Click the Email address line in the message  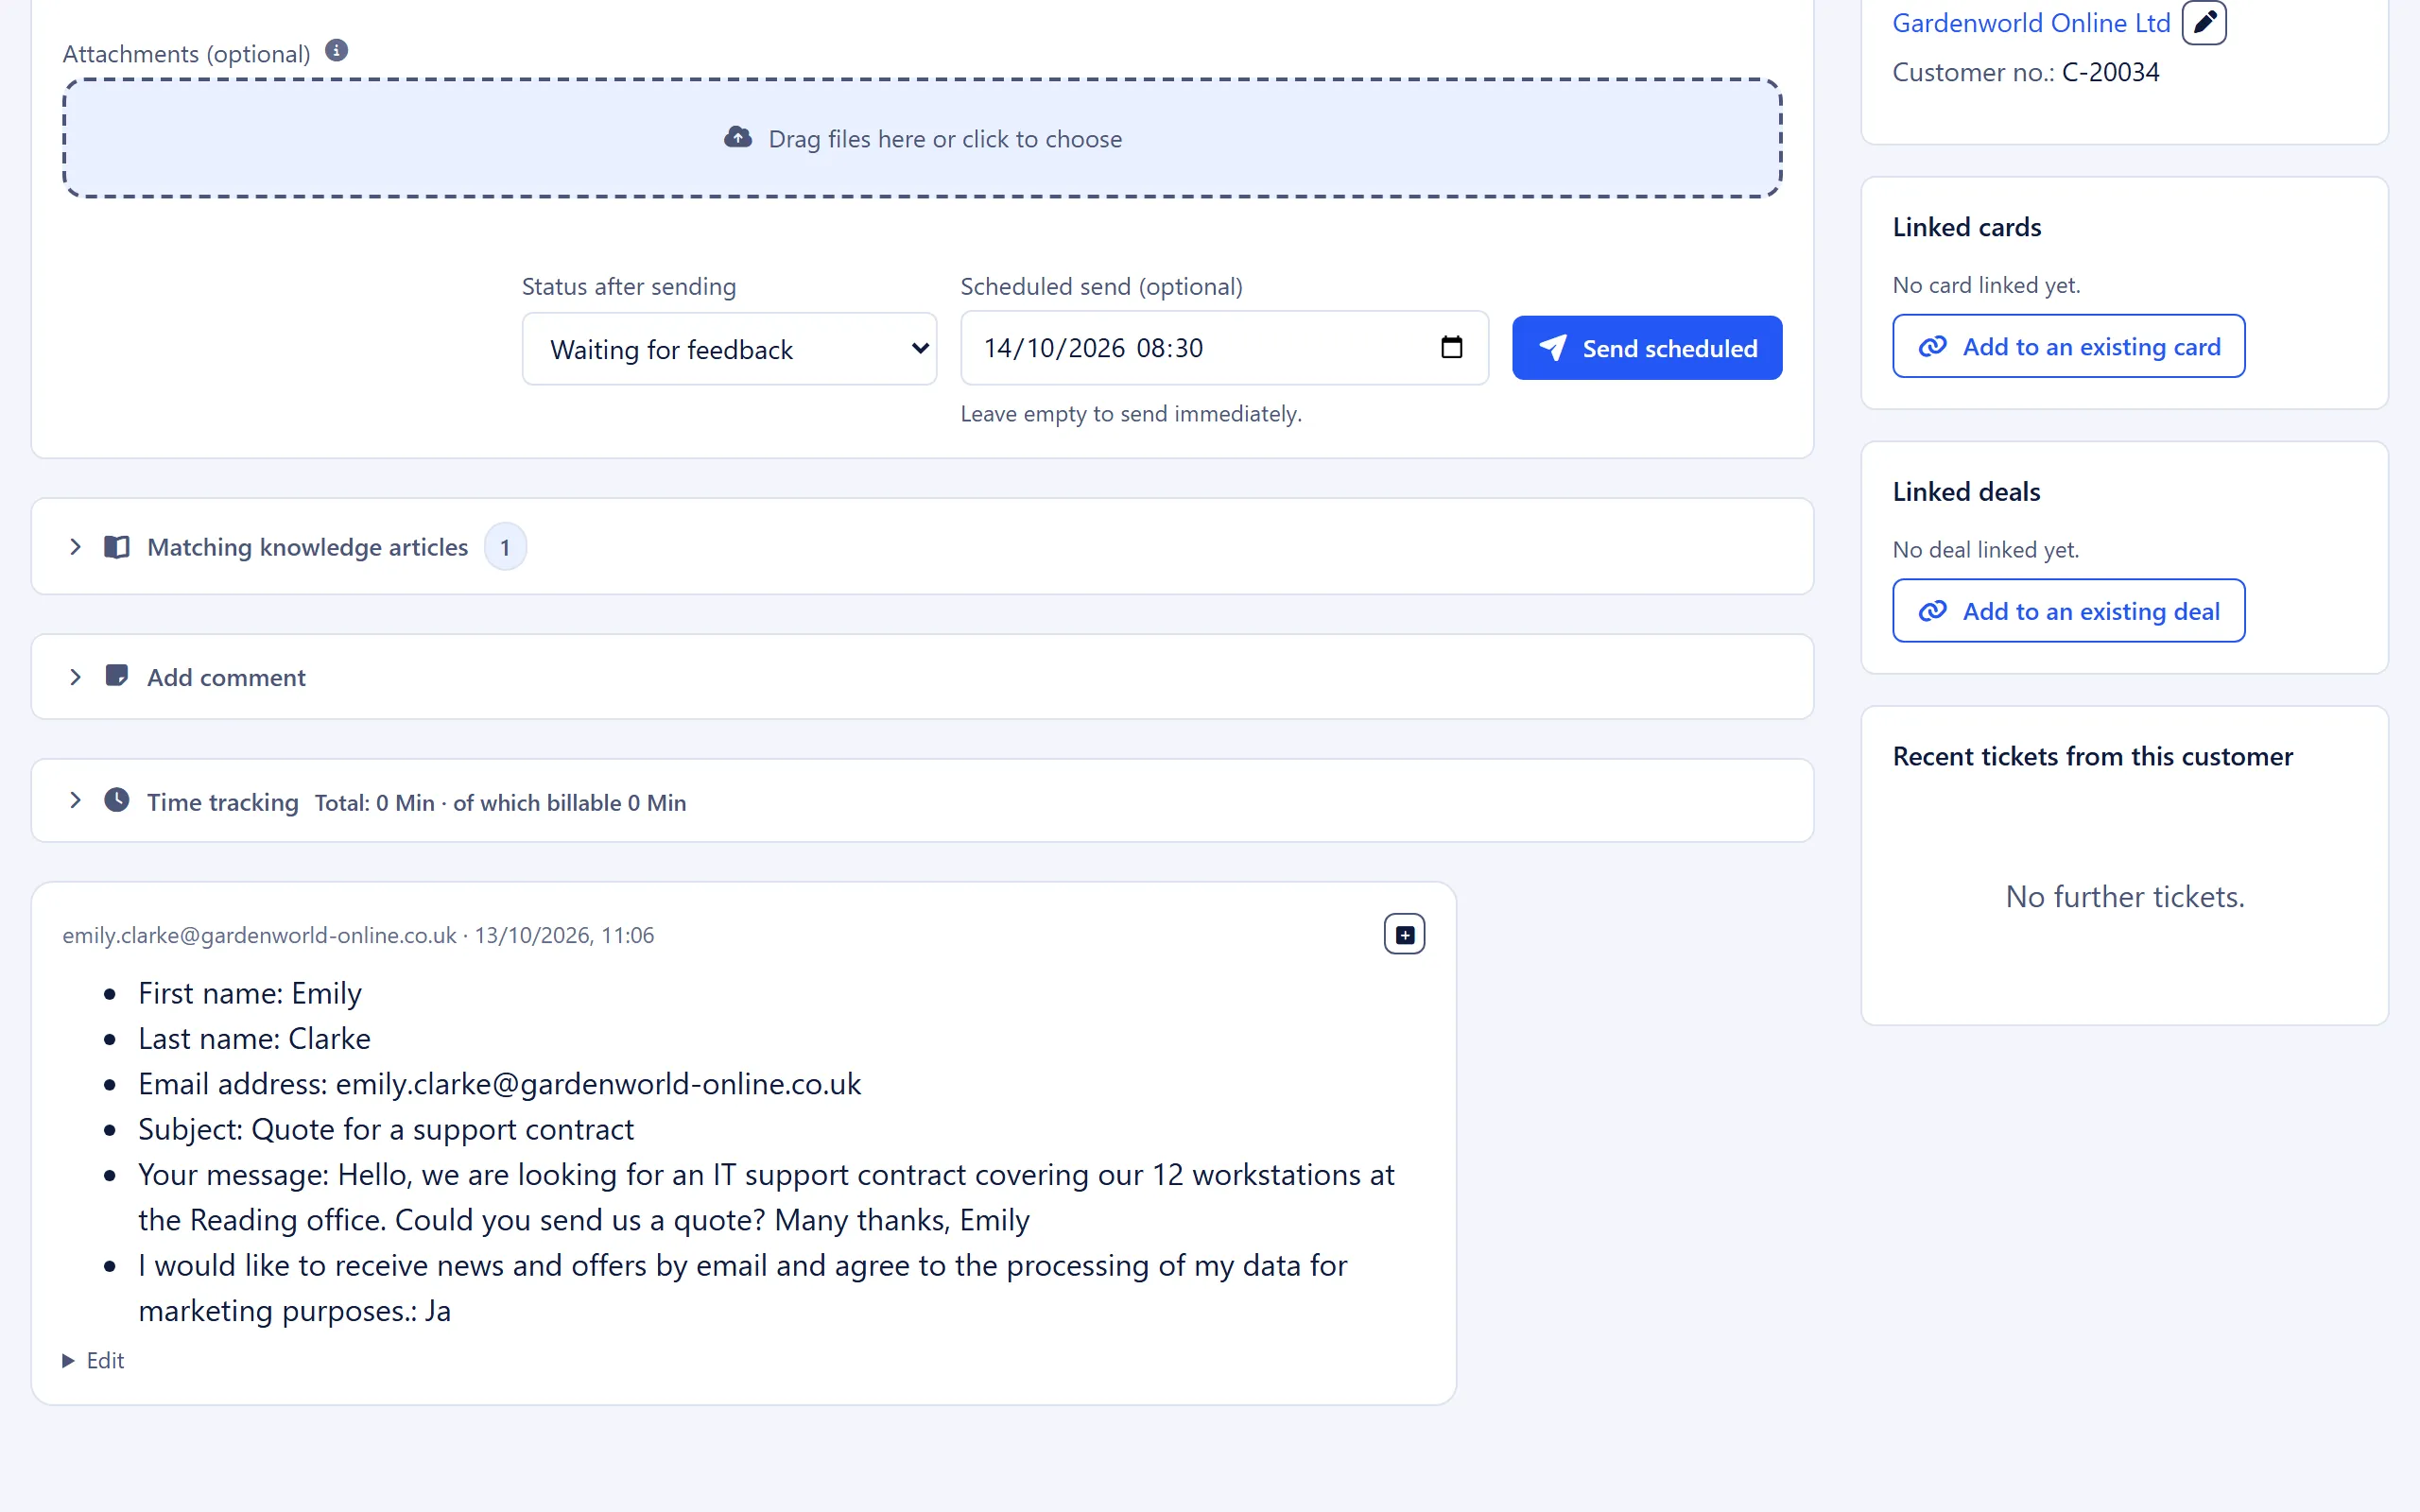[499, 1085]
